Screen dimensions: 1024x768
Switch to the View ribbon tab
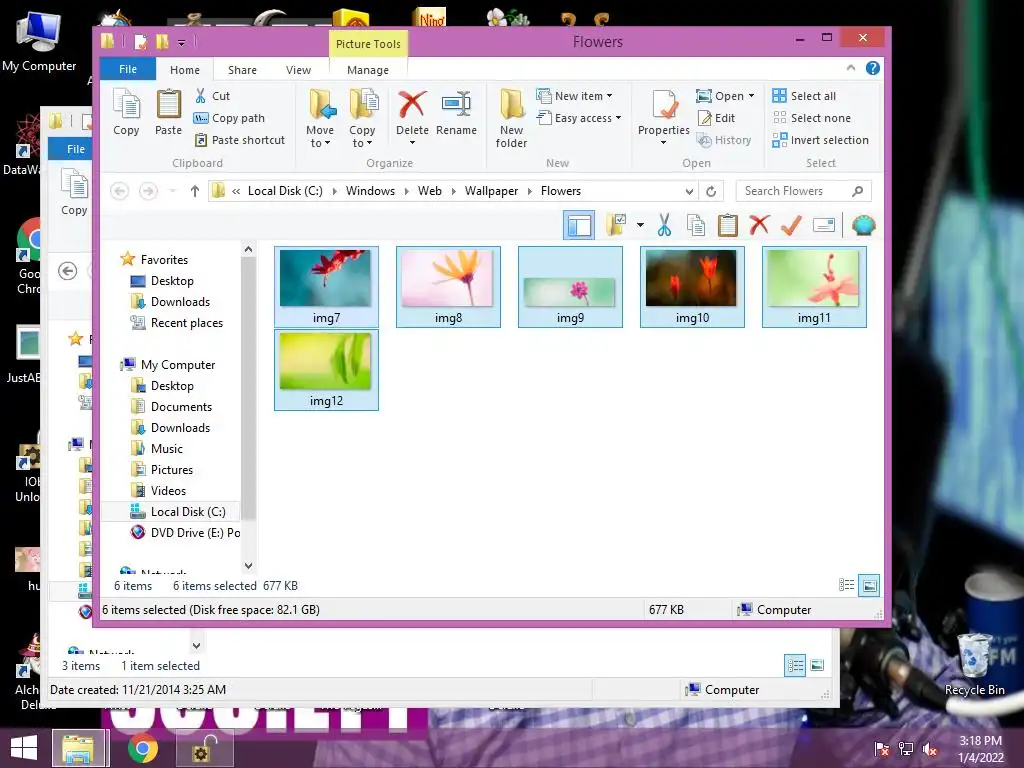tap(298, 70)
